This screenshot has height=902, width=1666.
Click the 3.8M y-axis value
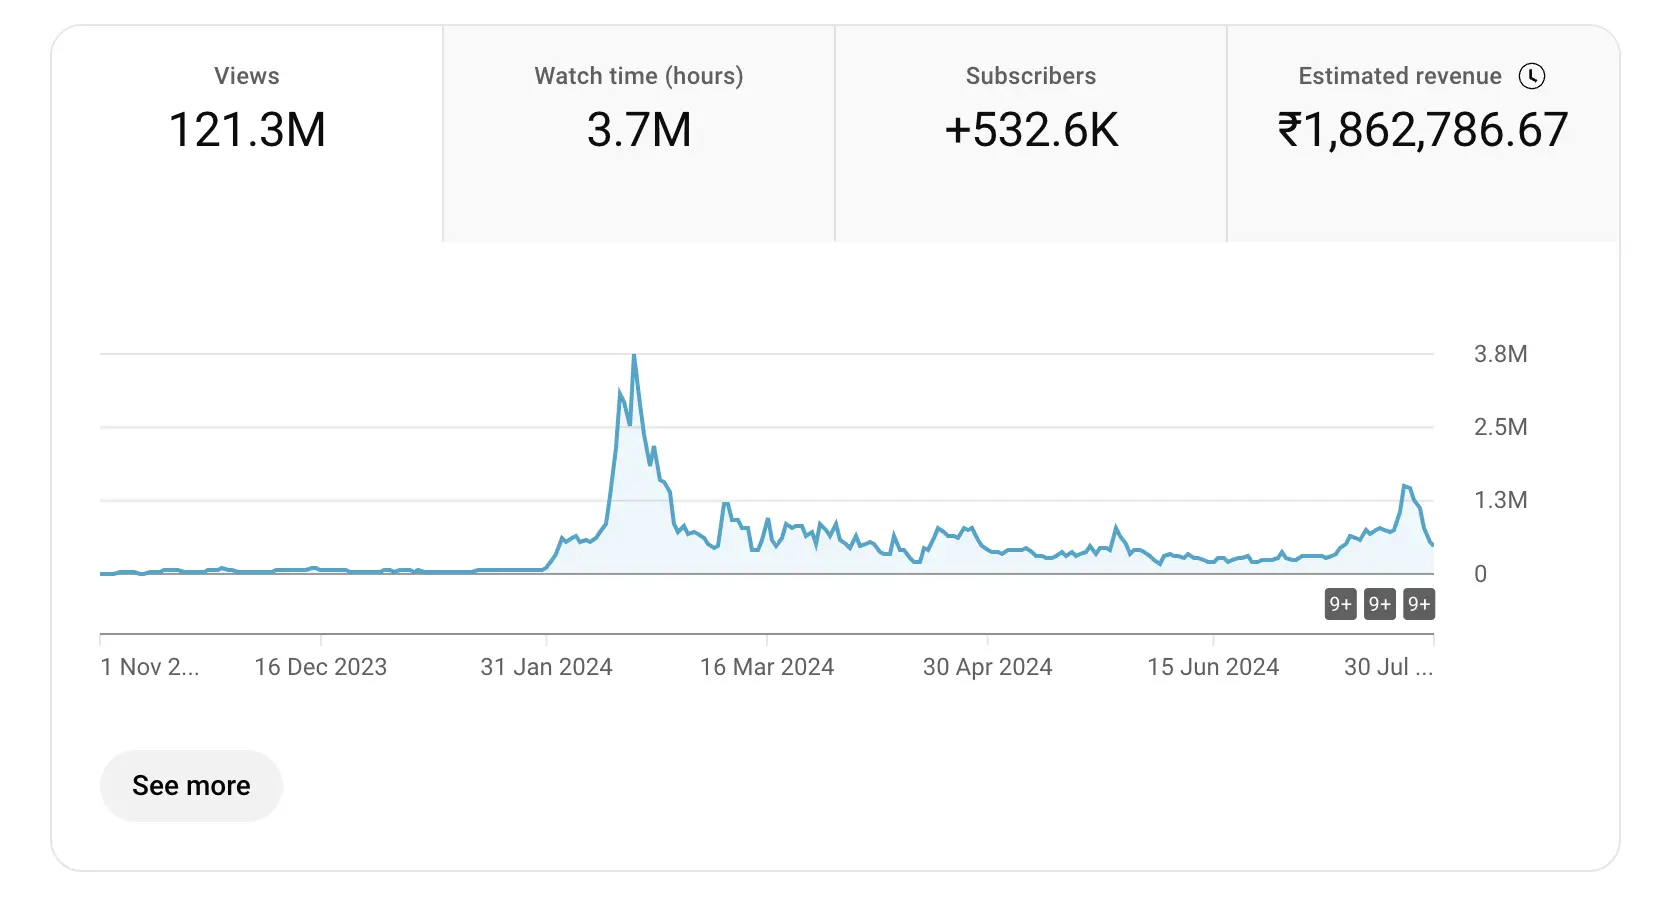click(1501, 354)
